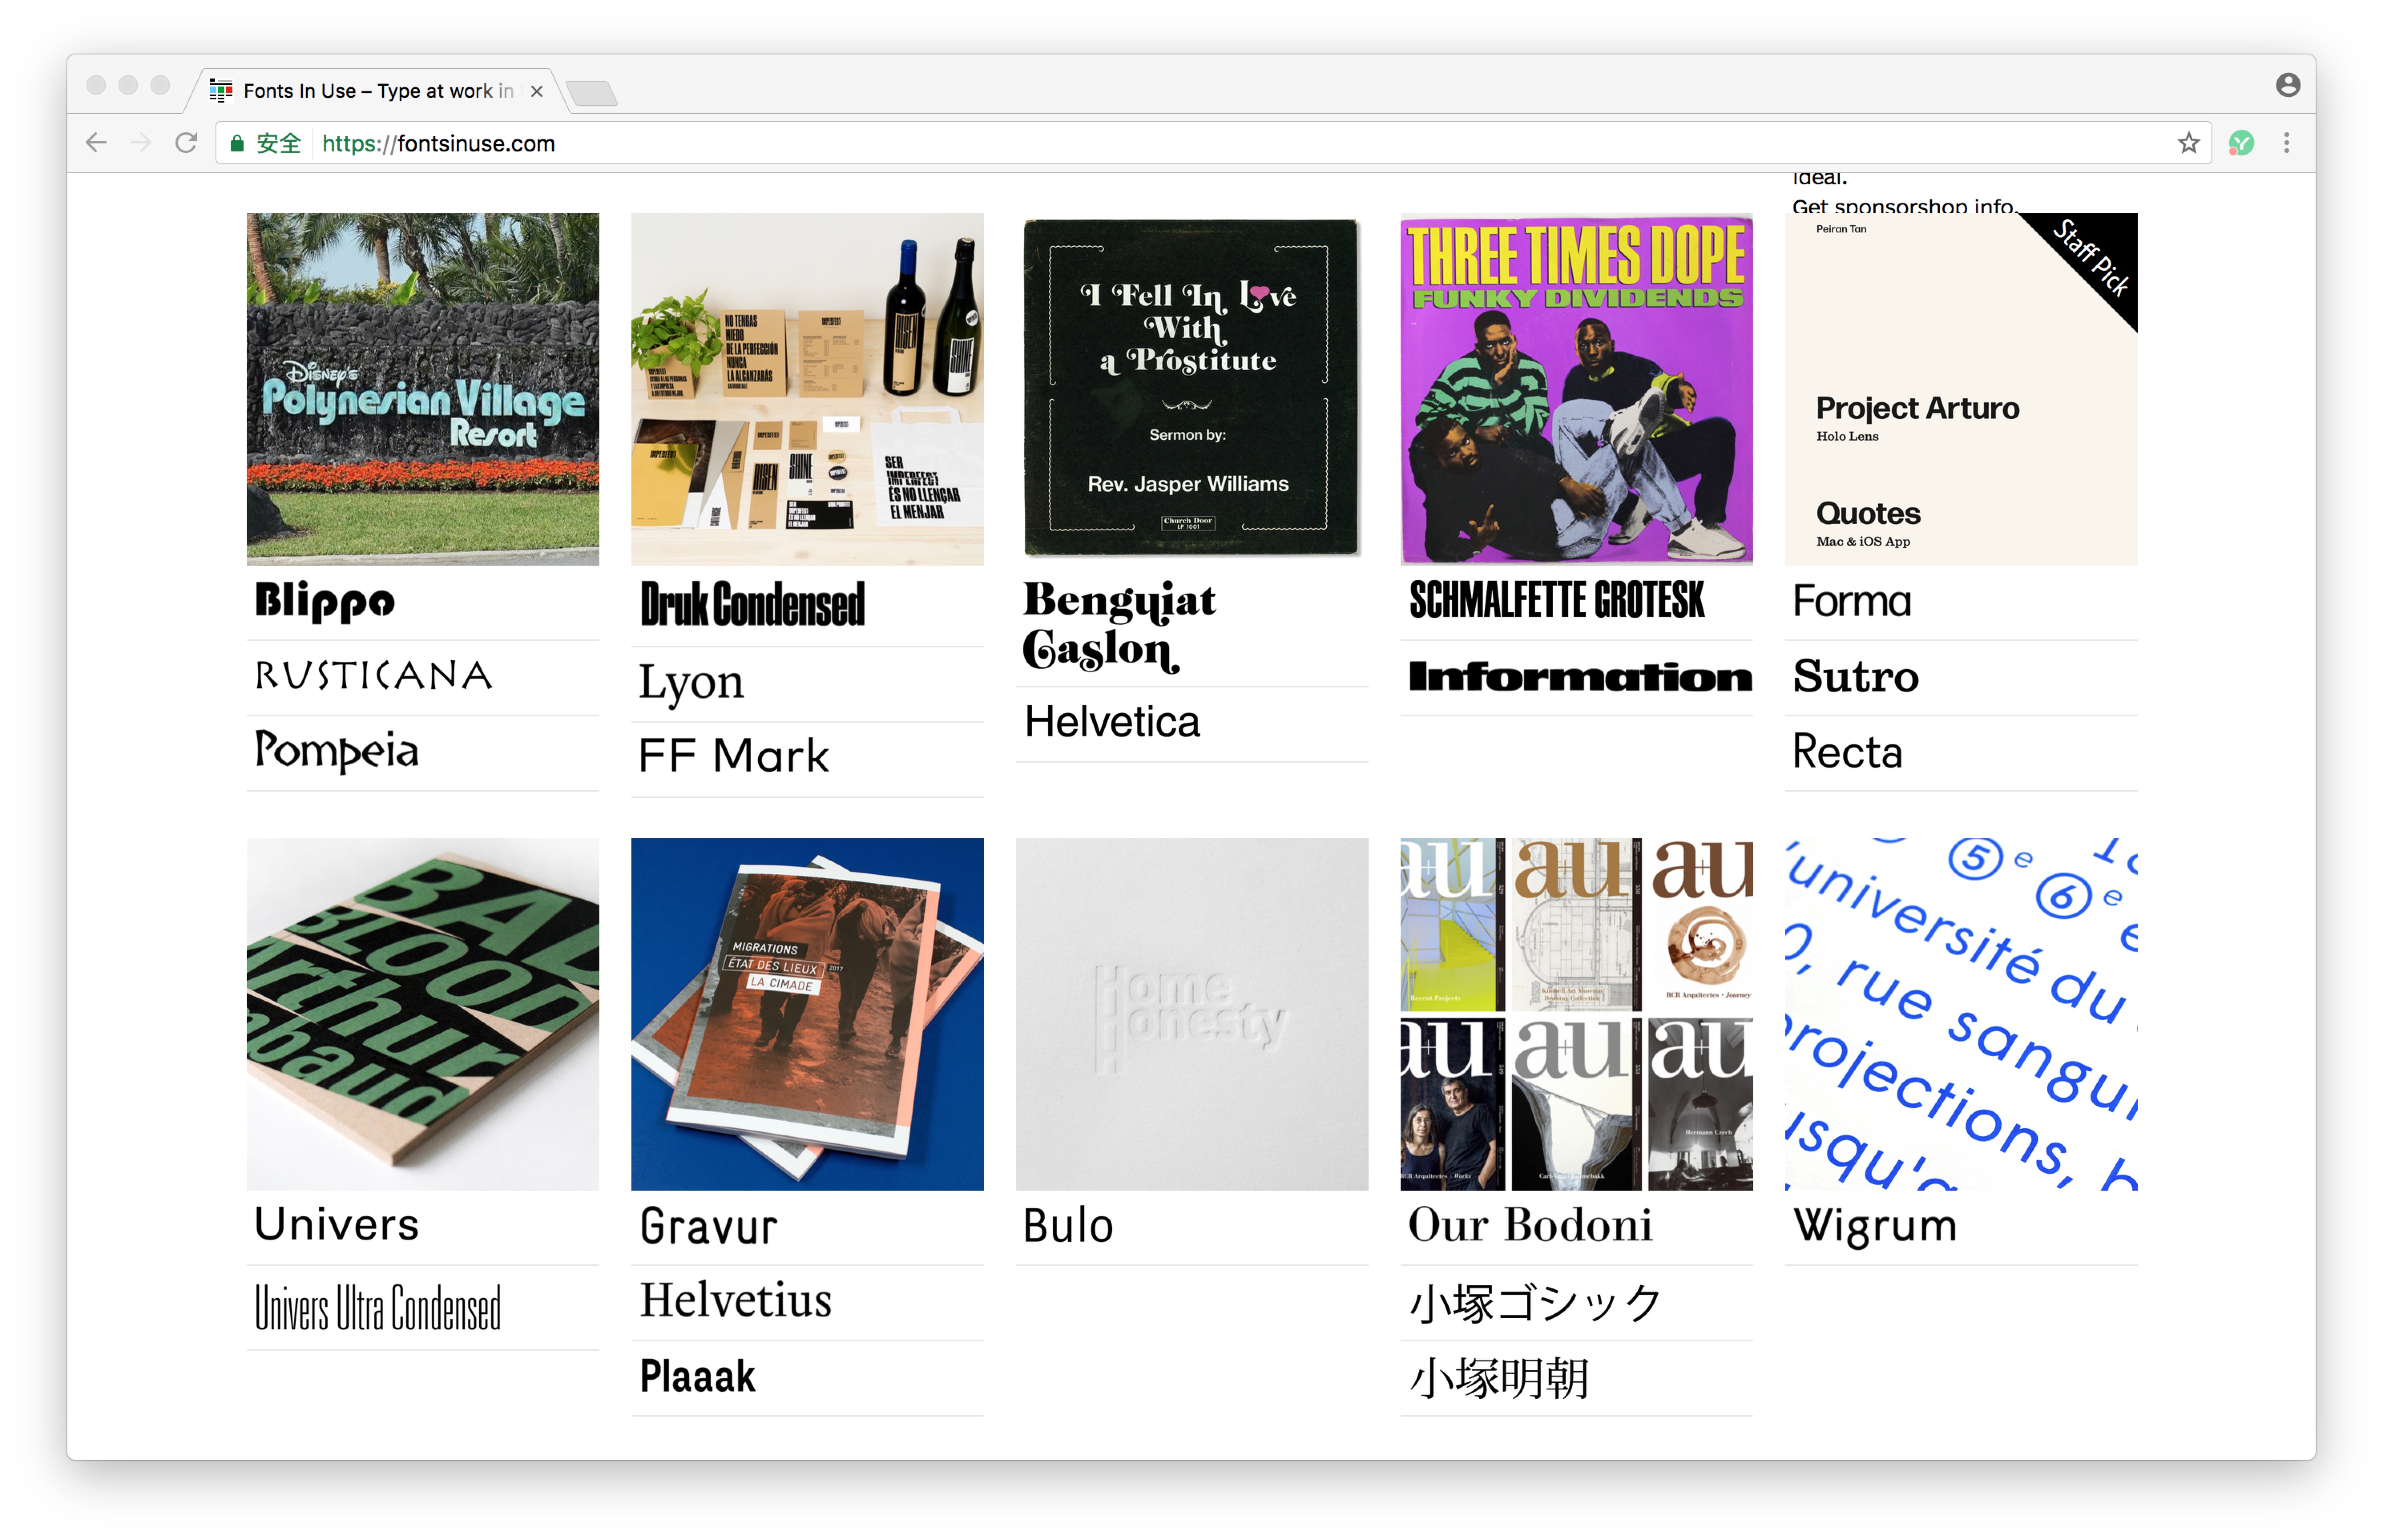Open the Three Times Dope album thumbnail

tap(1576, 389)
